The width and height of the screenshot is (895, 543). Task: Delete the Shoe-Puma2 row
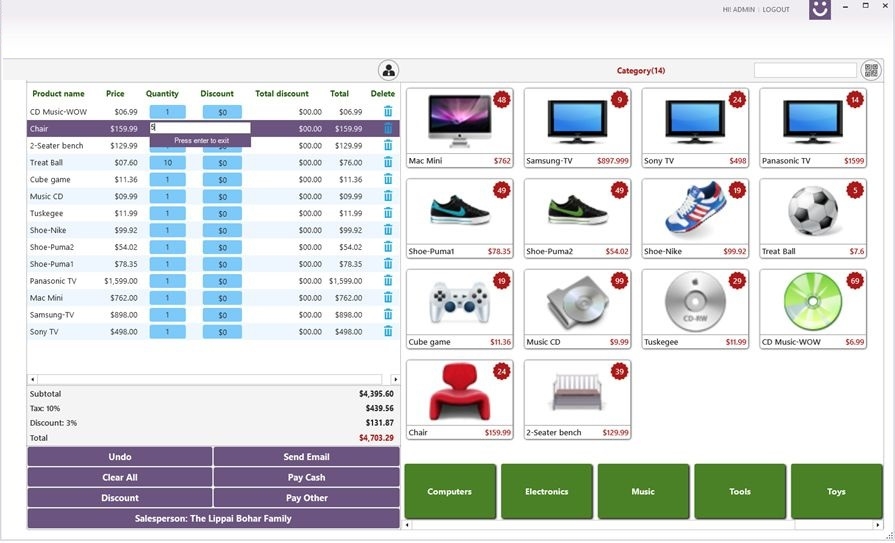point(388,247)
